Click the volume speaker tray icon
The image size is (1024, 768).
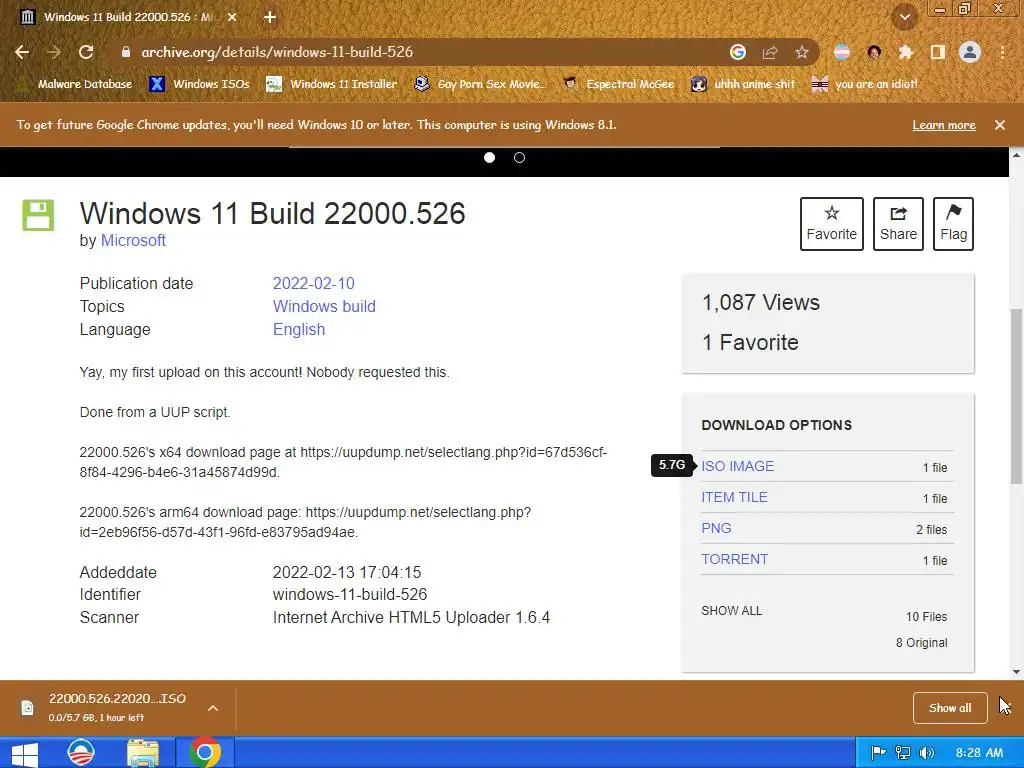(926, 753)
